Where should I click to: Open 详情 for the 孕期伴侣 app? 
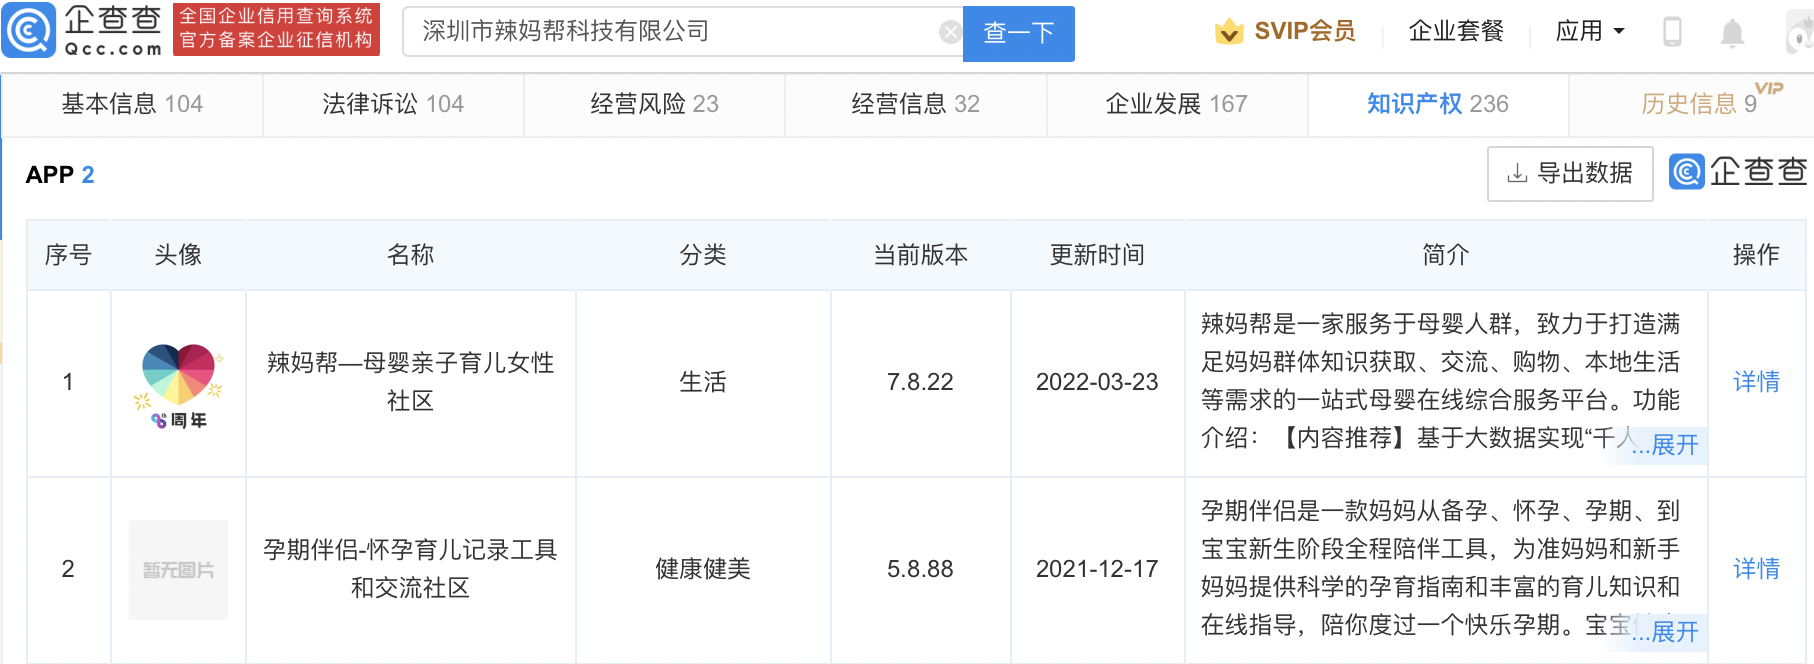click(x=1756, y=569)
